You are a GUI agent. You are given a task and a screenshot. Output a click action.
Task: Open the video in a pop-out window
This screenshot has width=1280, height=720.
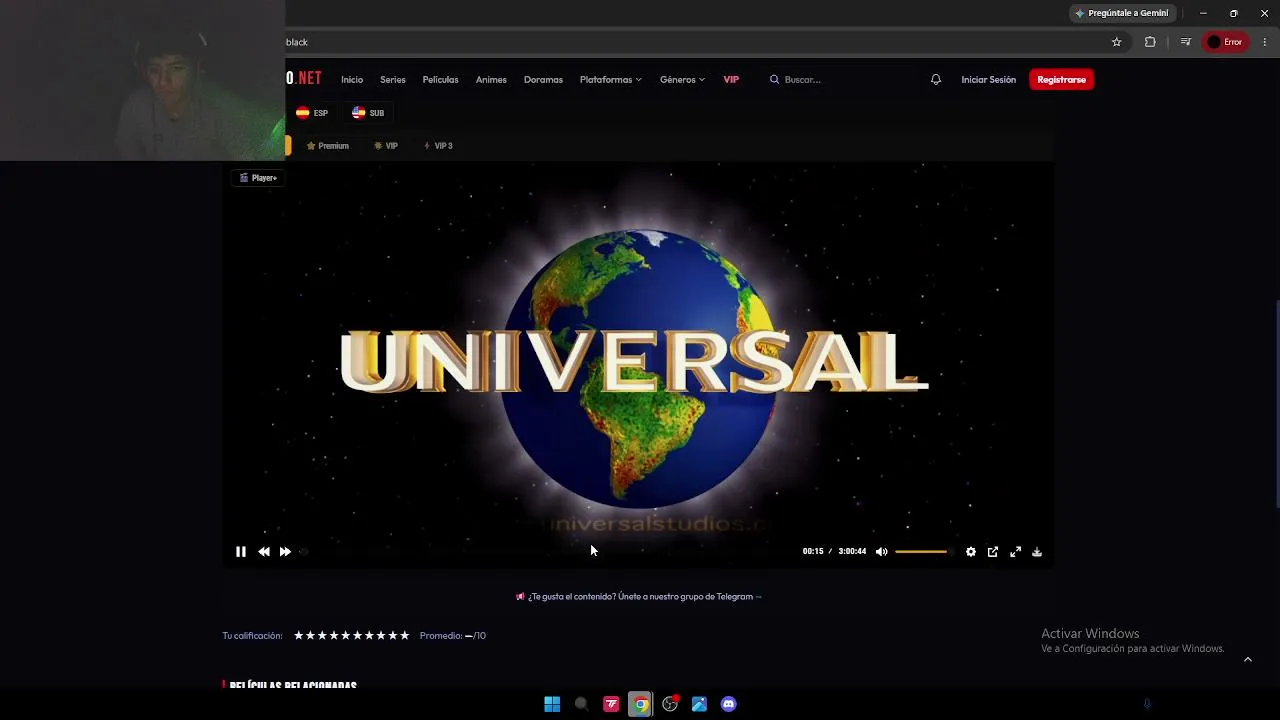993,552
